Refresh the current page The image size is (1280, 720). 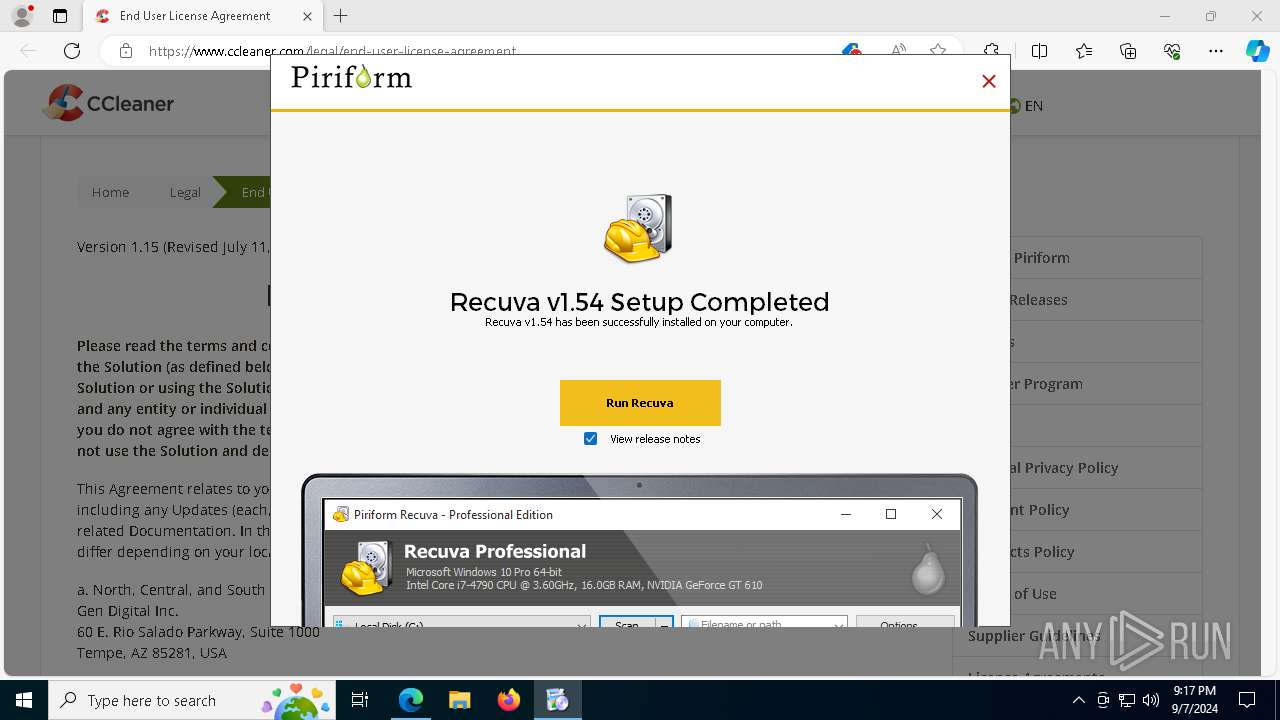pos(72,51)
